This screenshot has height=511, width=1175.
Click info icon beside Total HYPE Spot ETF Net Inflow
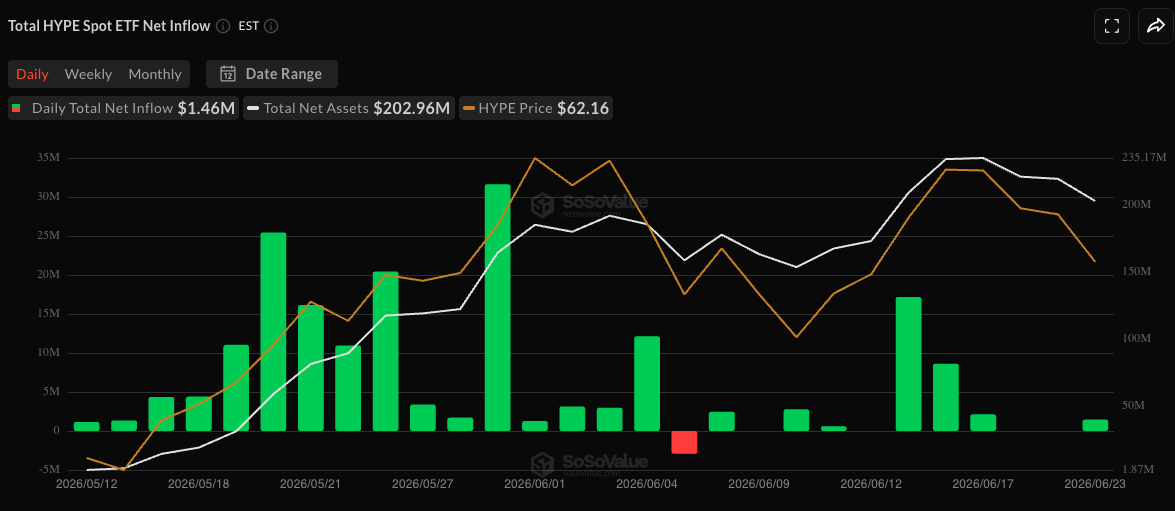tap(223, 26)
